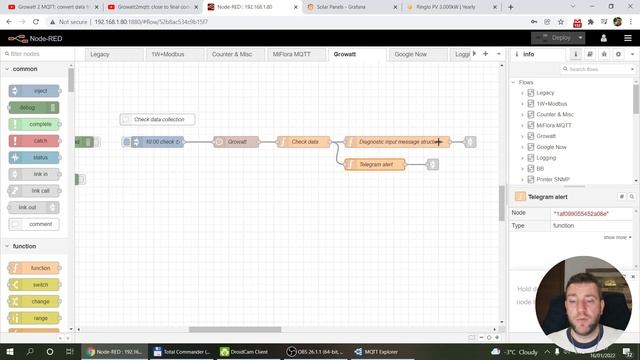Bookmark this page with star icon

pyautogui.click(x=561, y=22)
